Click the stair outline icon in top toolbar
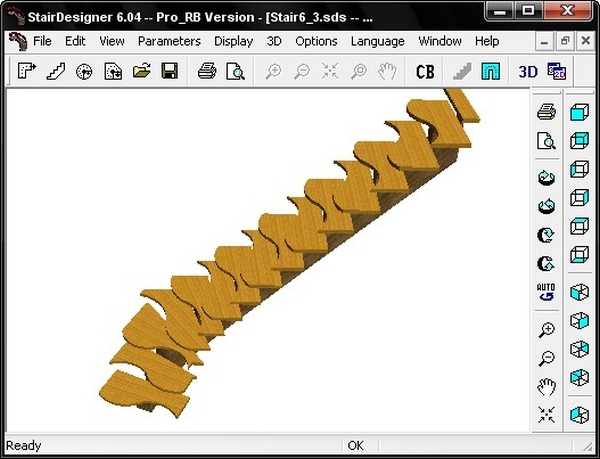Viewport: 600px width, 459px height. (56, 71)
